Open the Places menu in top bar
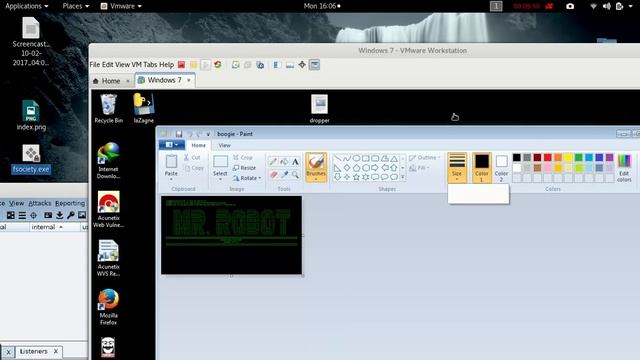Viewport: 640px width, 360px height. (76, 6)
